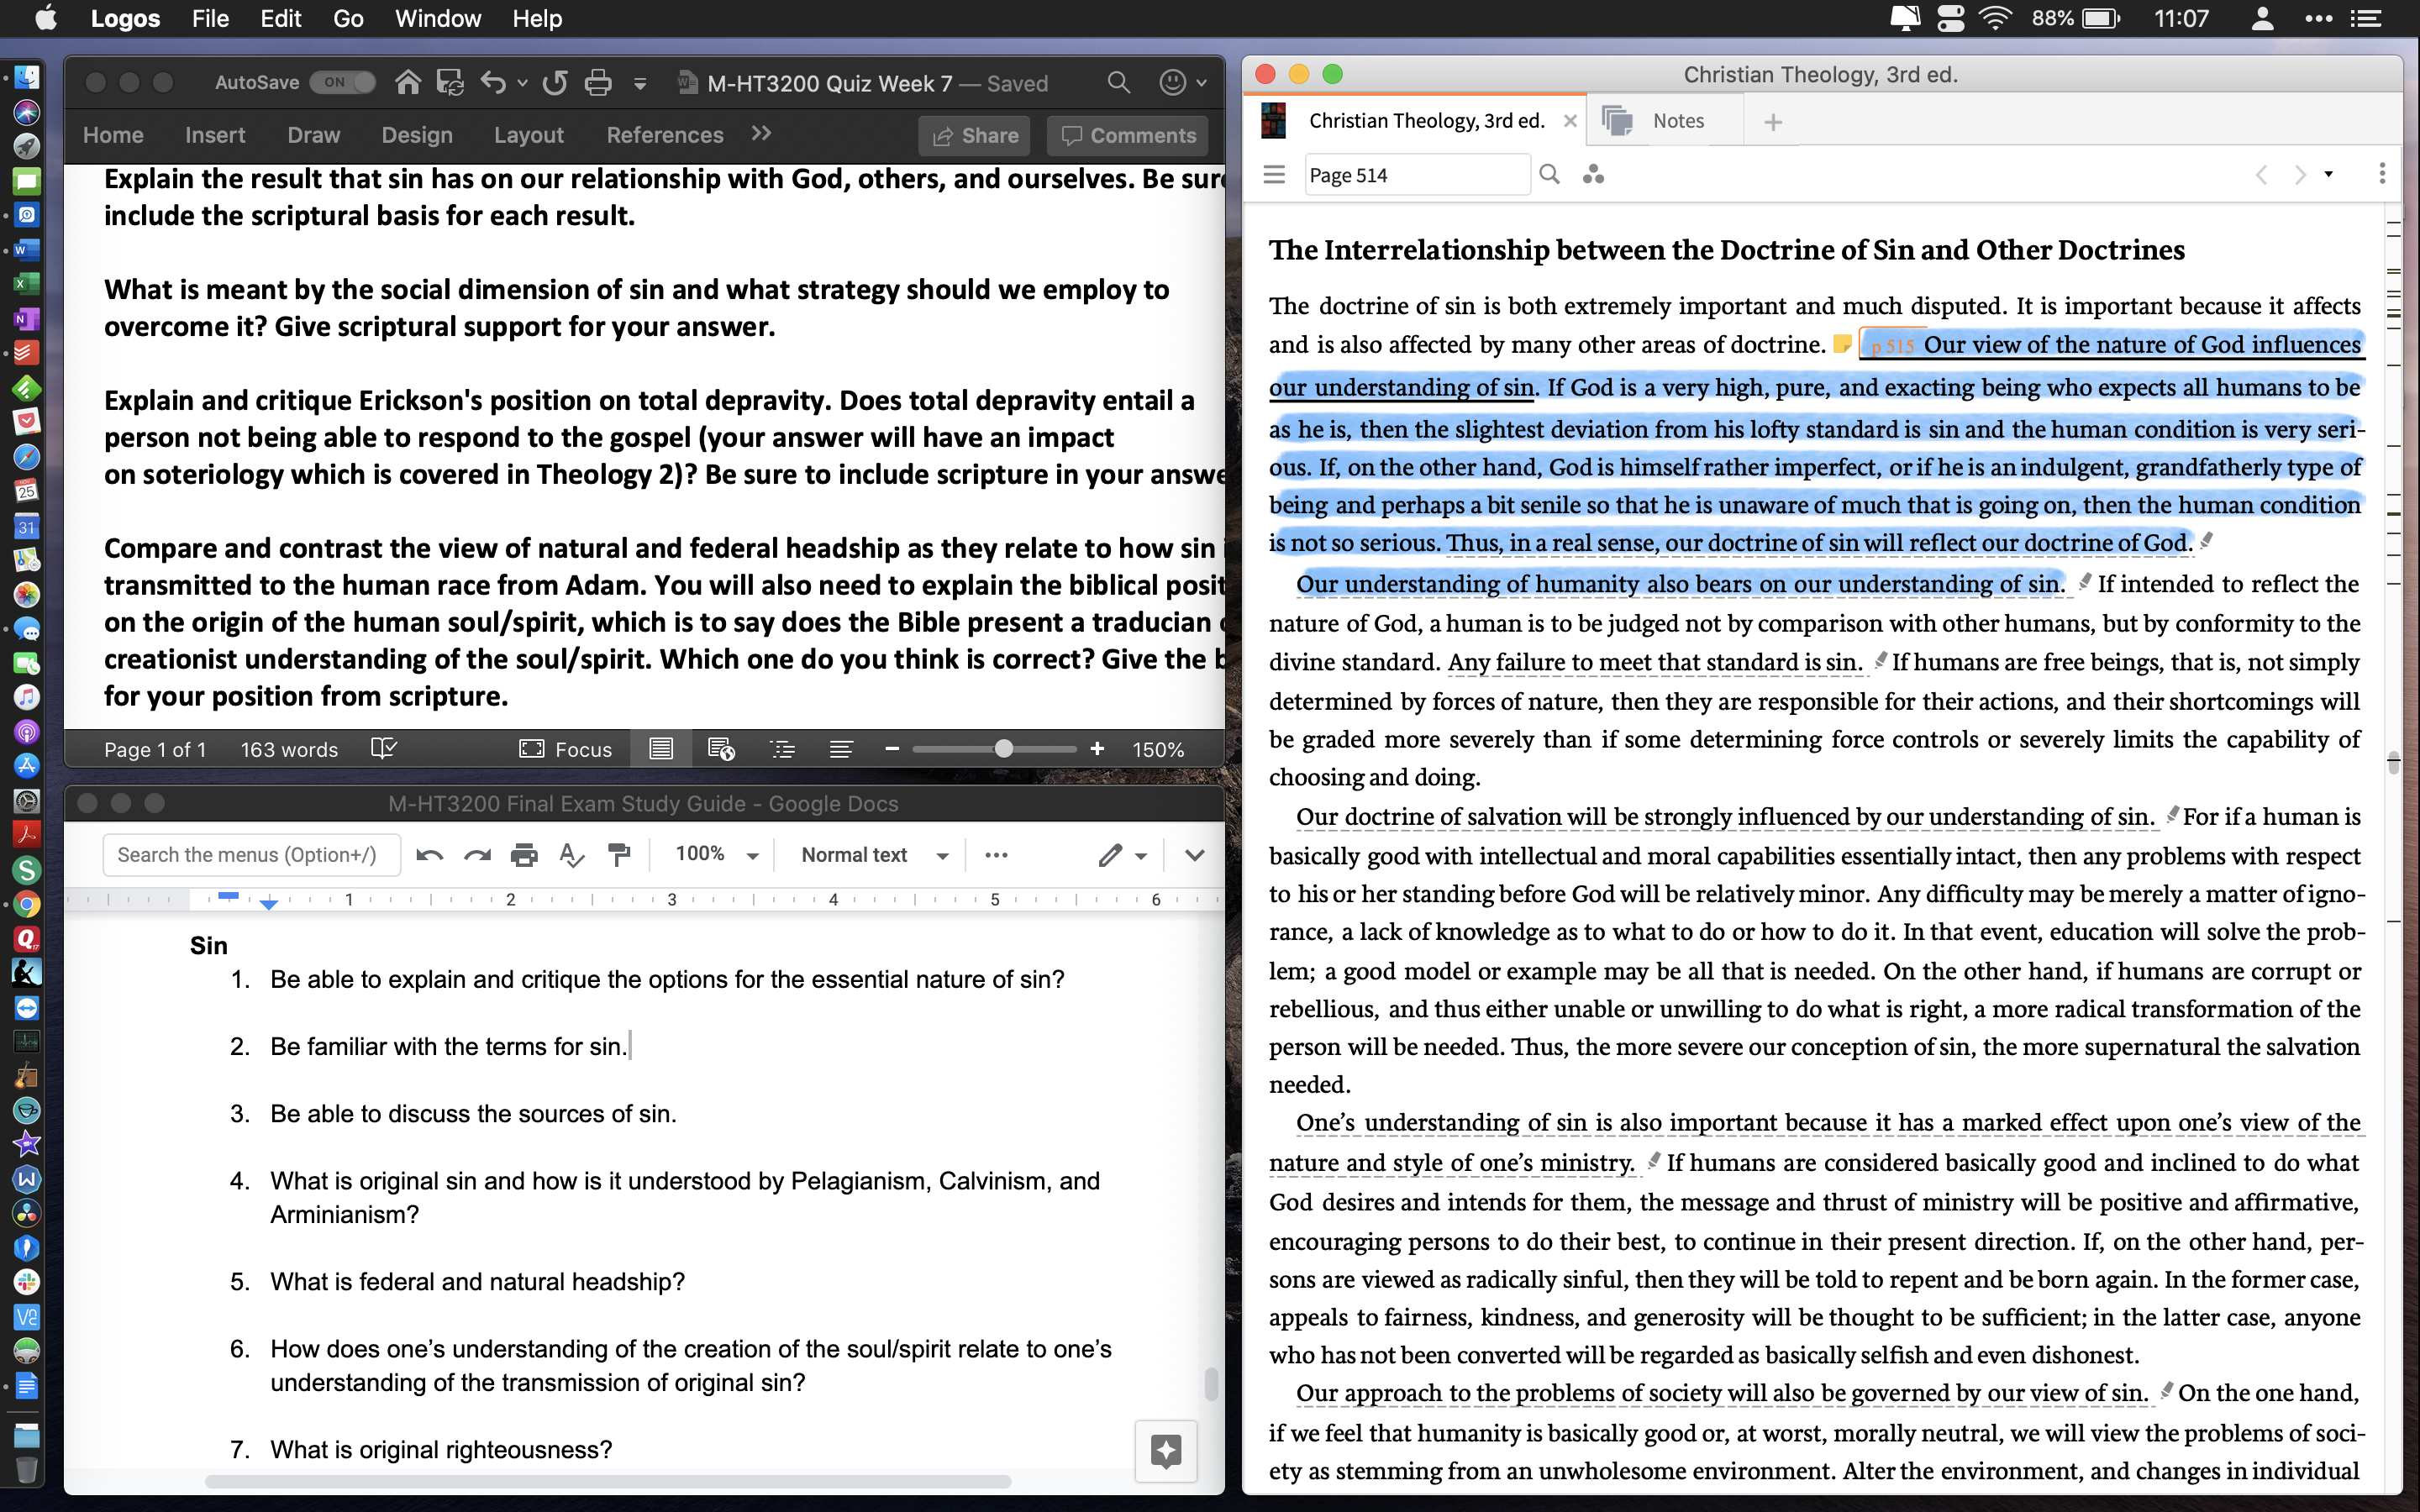Switch to Outline view in Word
2420x1512 pixels.
pyautogui.click(x=782, y=749)
